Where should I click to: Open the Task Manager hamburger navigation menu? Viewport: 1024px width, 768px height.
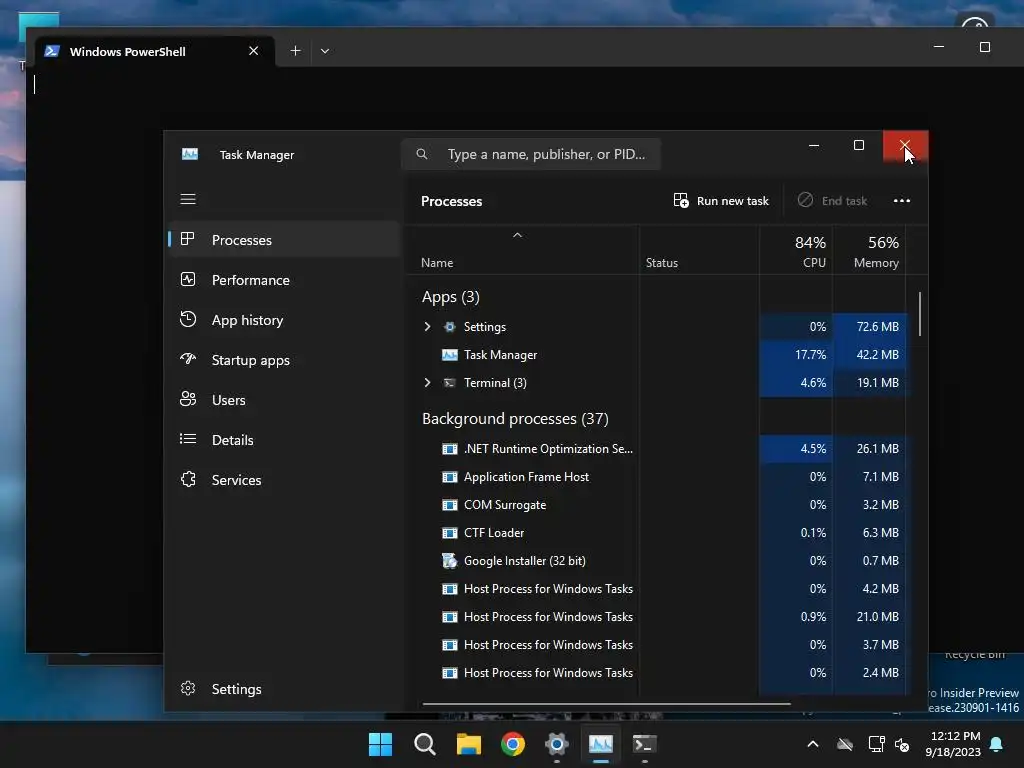(x=188, y=199)
